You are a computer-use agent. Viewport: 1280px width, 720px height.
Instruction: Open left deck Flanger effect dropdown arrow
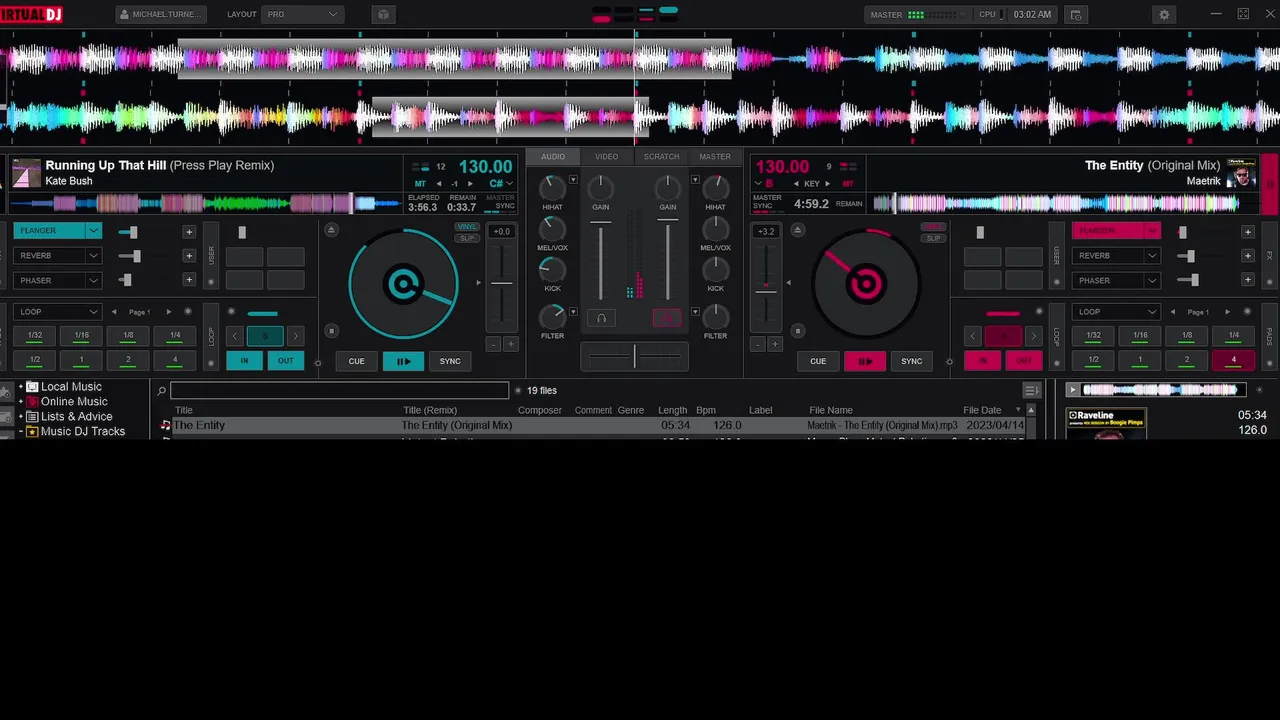coord(93,231)
